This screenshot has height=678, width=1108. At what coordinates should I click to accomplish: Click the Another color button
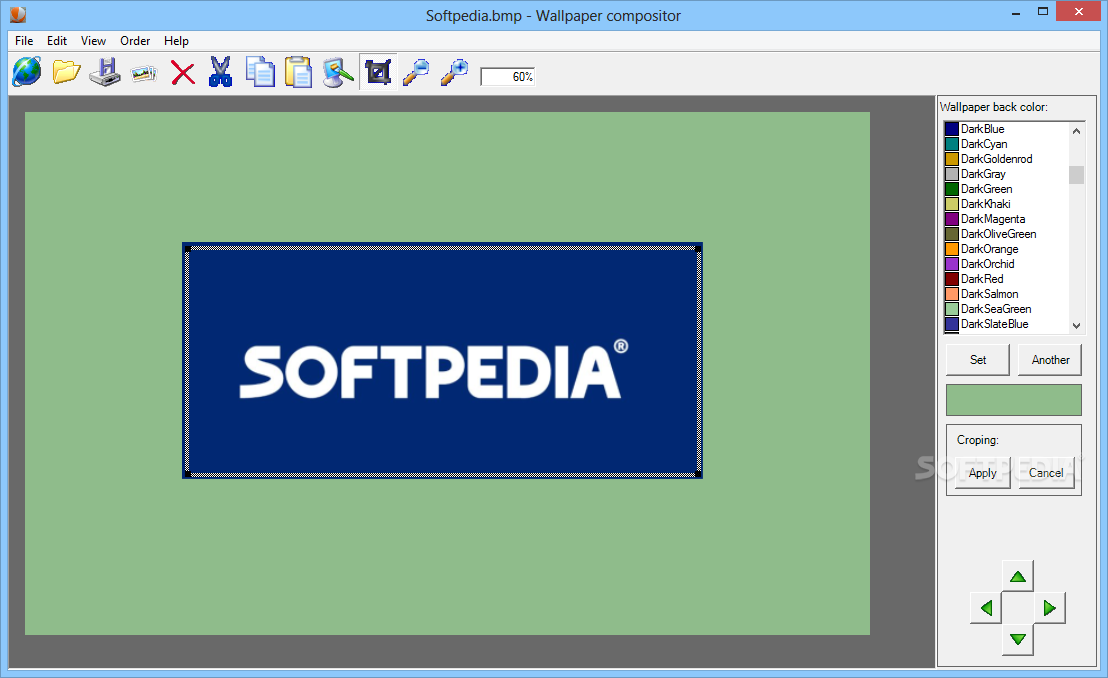pos(1050,360)
